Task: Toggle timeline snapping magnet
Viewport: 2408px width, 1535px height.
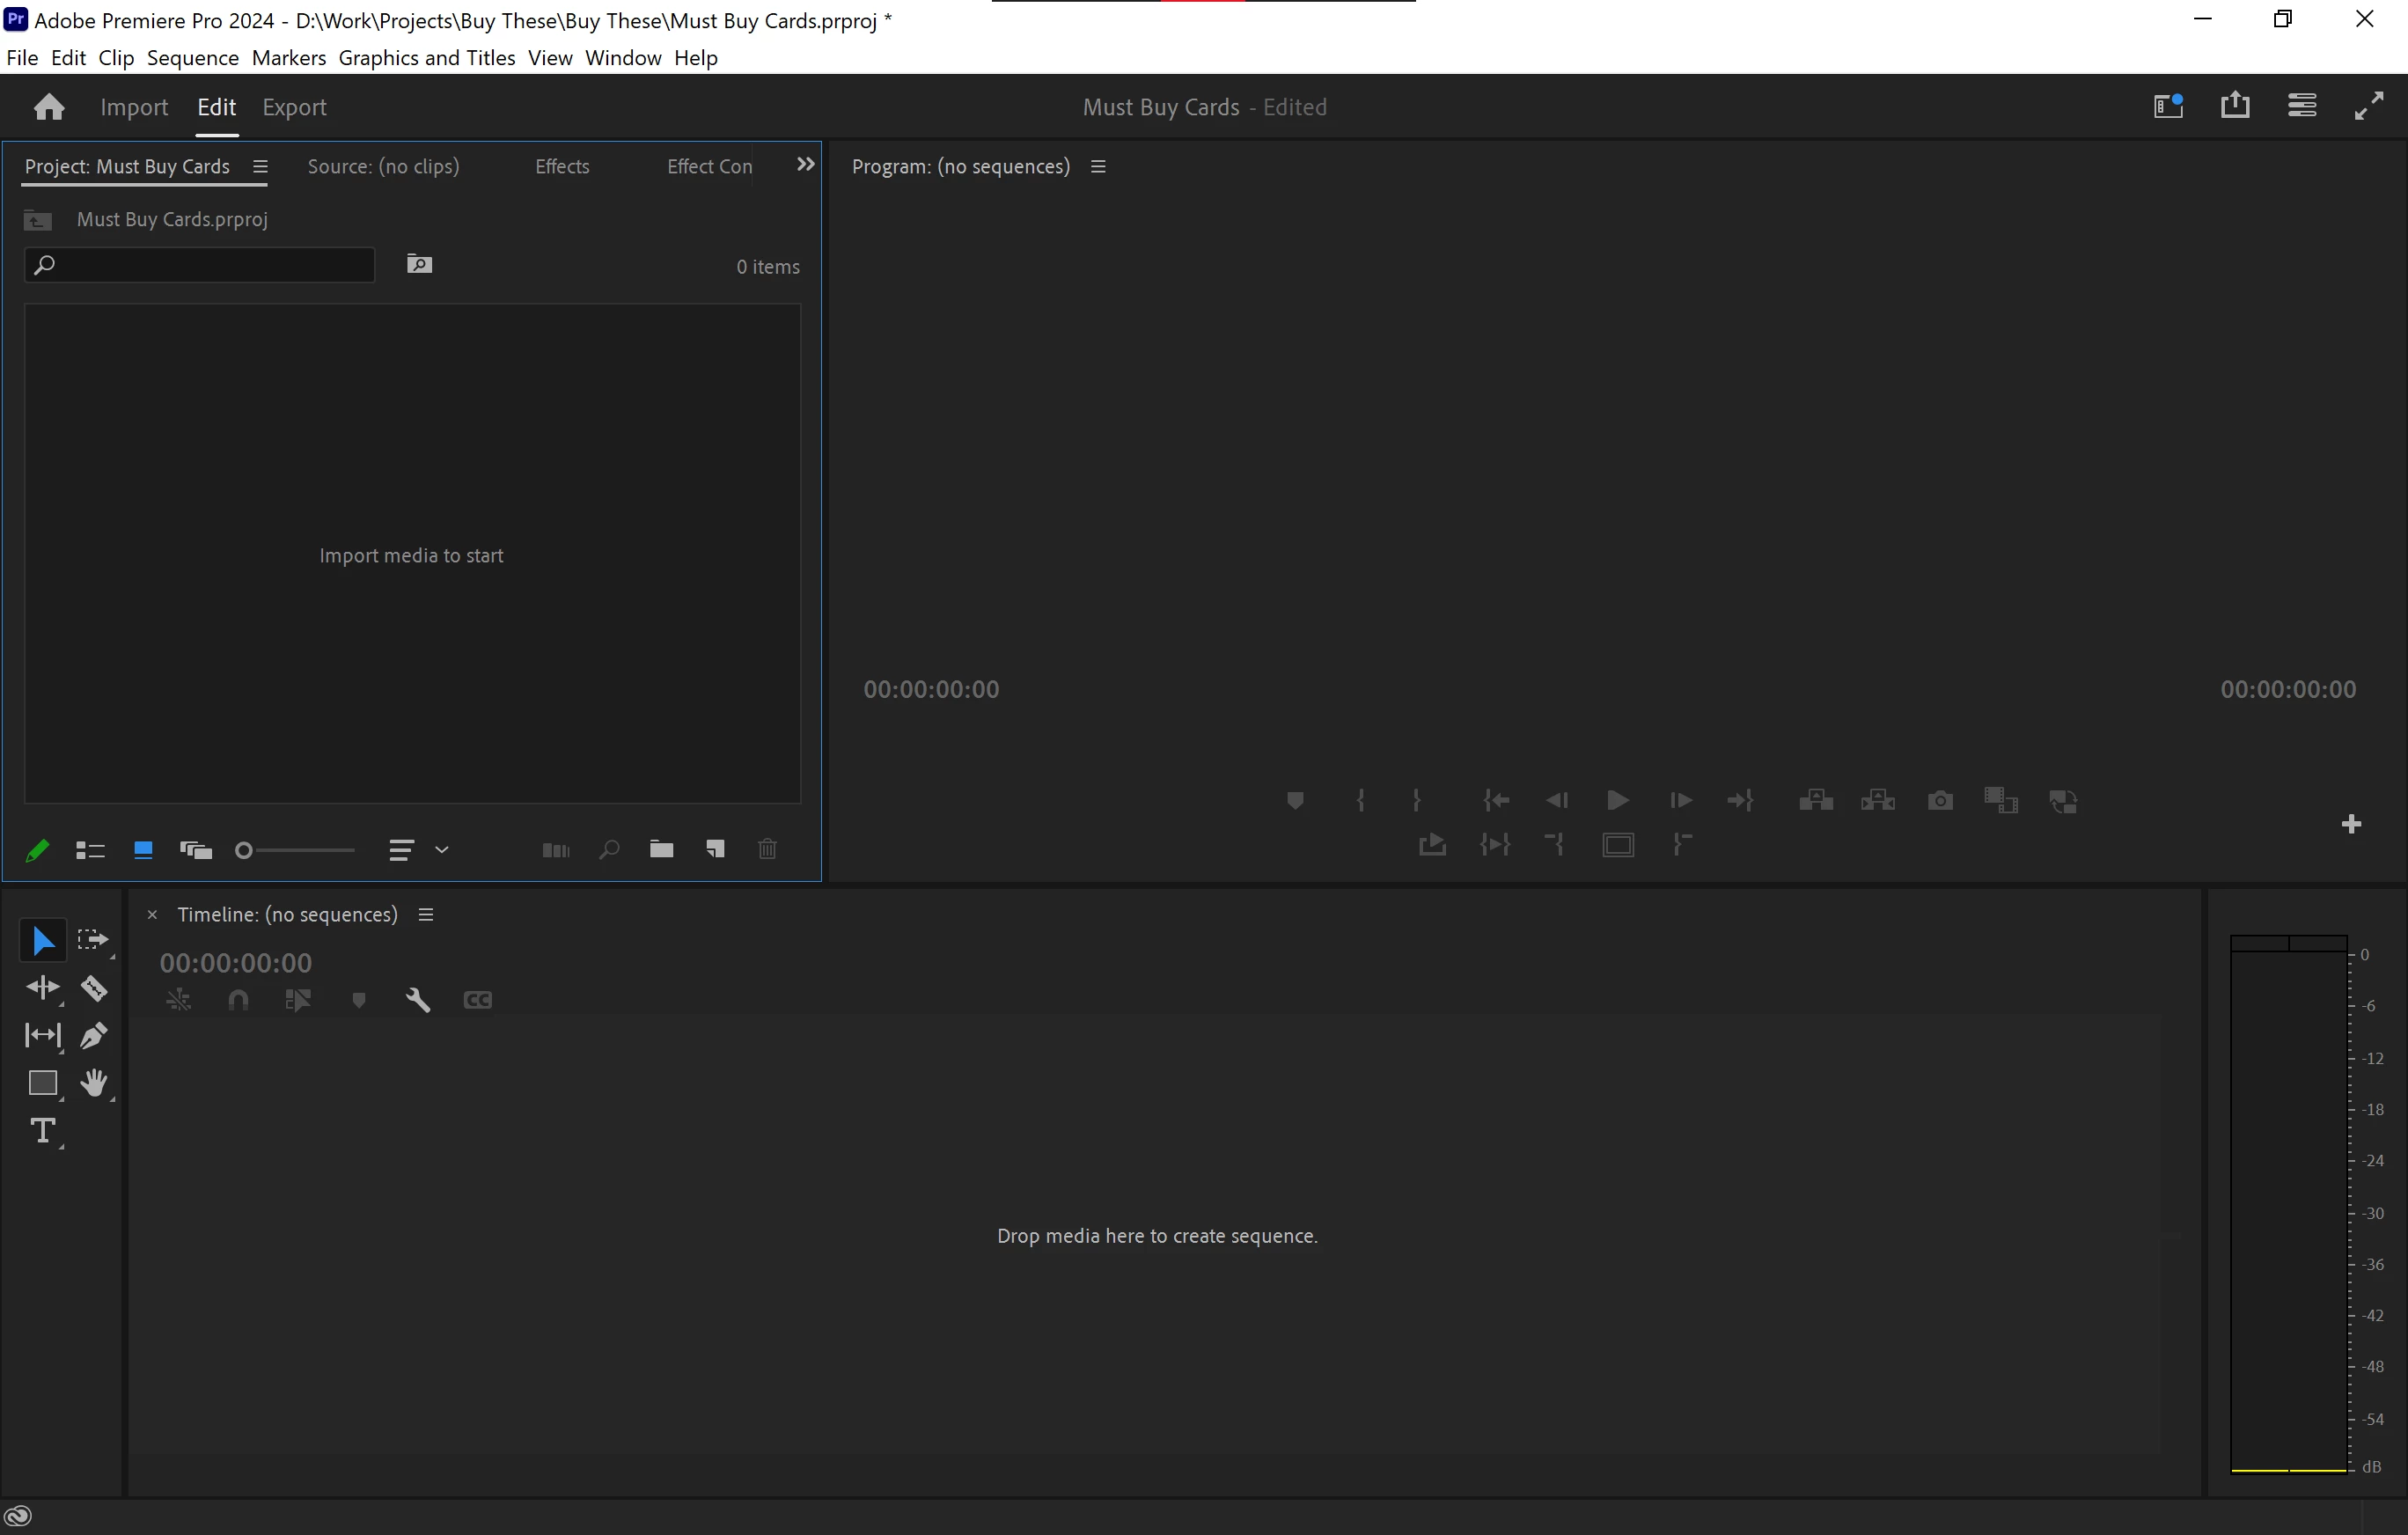Action: tap(238, 1000)
